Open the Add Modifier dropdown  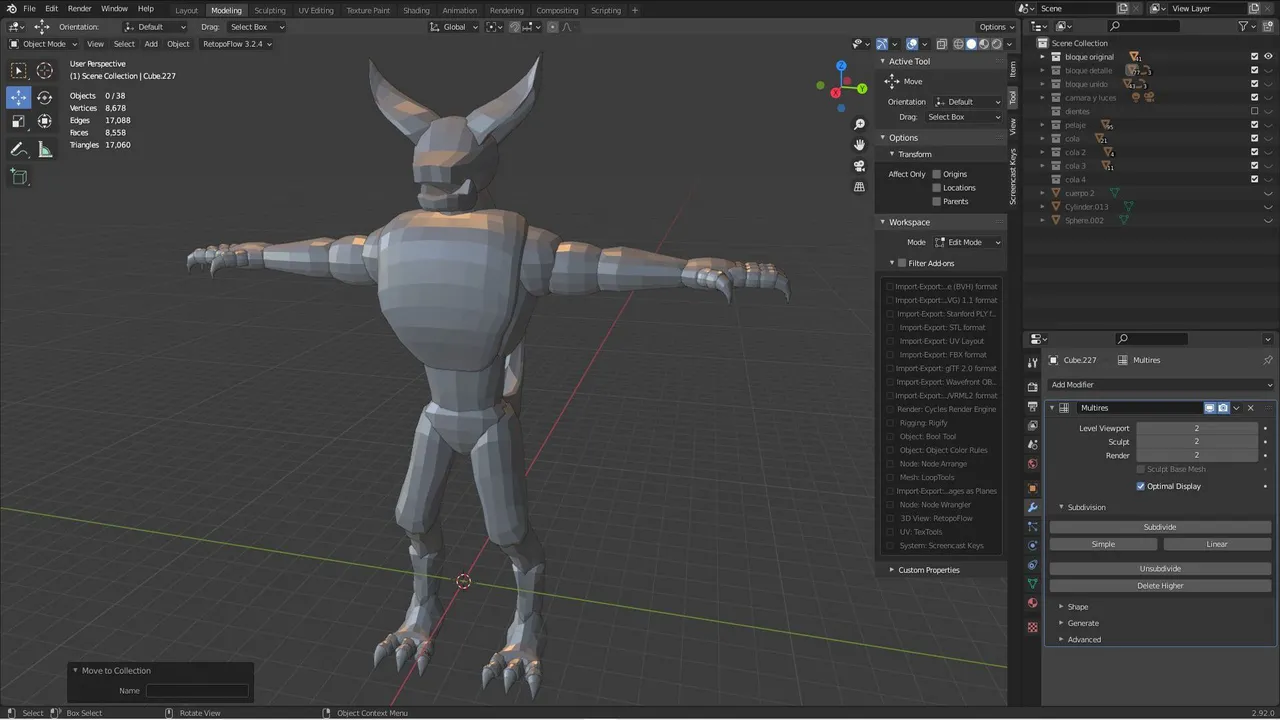click(x=1160, y=385)
